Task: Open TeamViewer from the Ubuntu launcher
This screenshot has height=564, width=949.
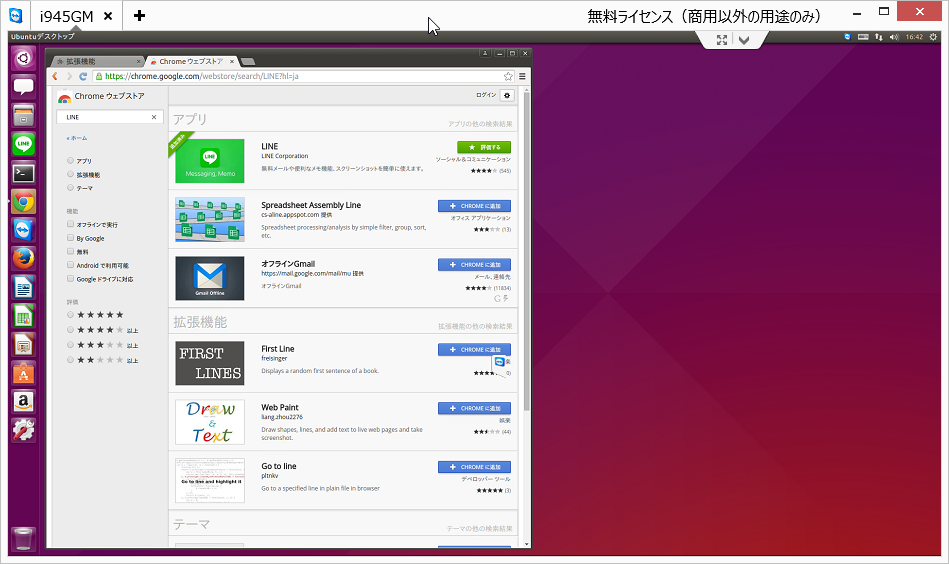Action: click(x=24, y=231)
